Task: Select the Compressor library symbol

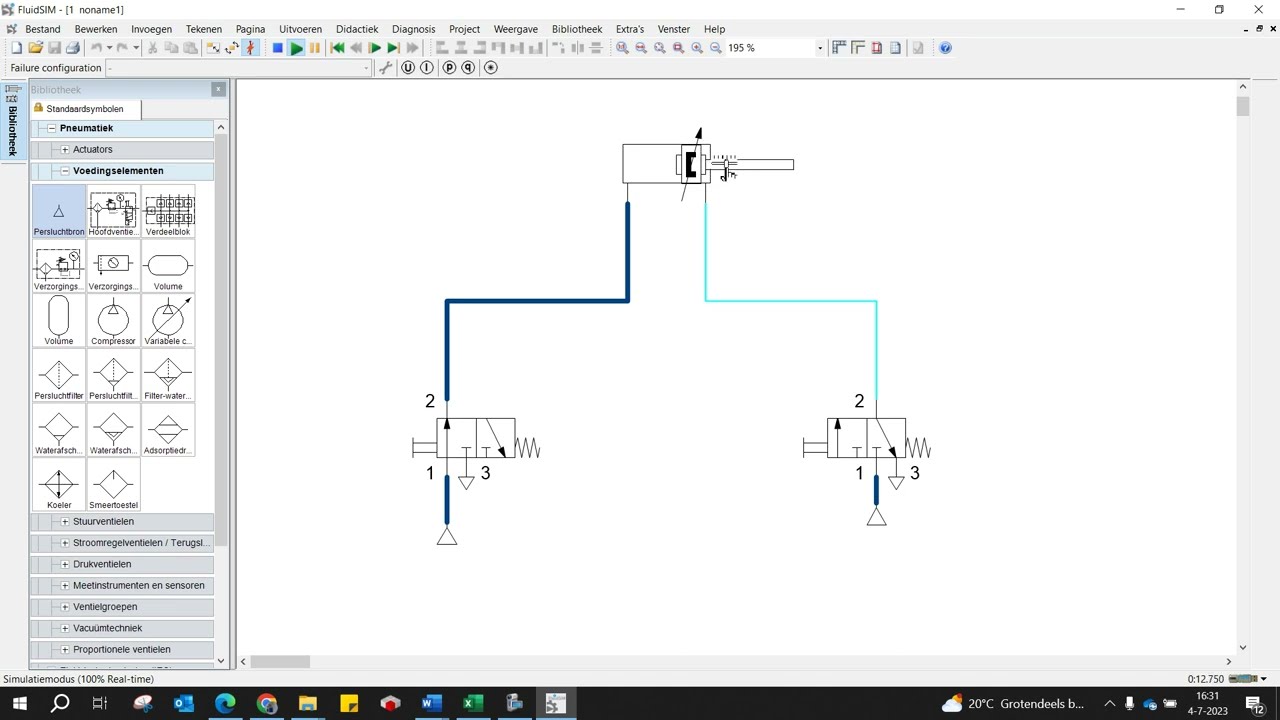Action: pyautogui.click(x=113, y=321)
